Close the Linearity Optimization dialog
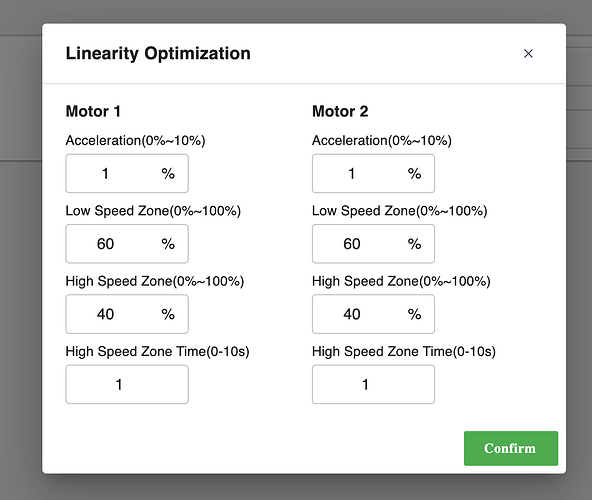The image size is (592, 500). (x=528, y=54)
